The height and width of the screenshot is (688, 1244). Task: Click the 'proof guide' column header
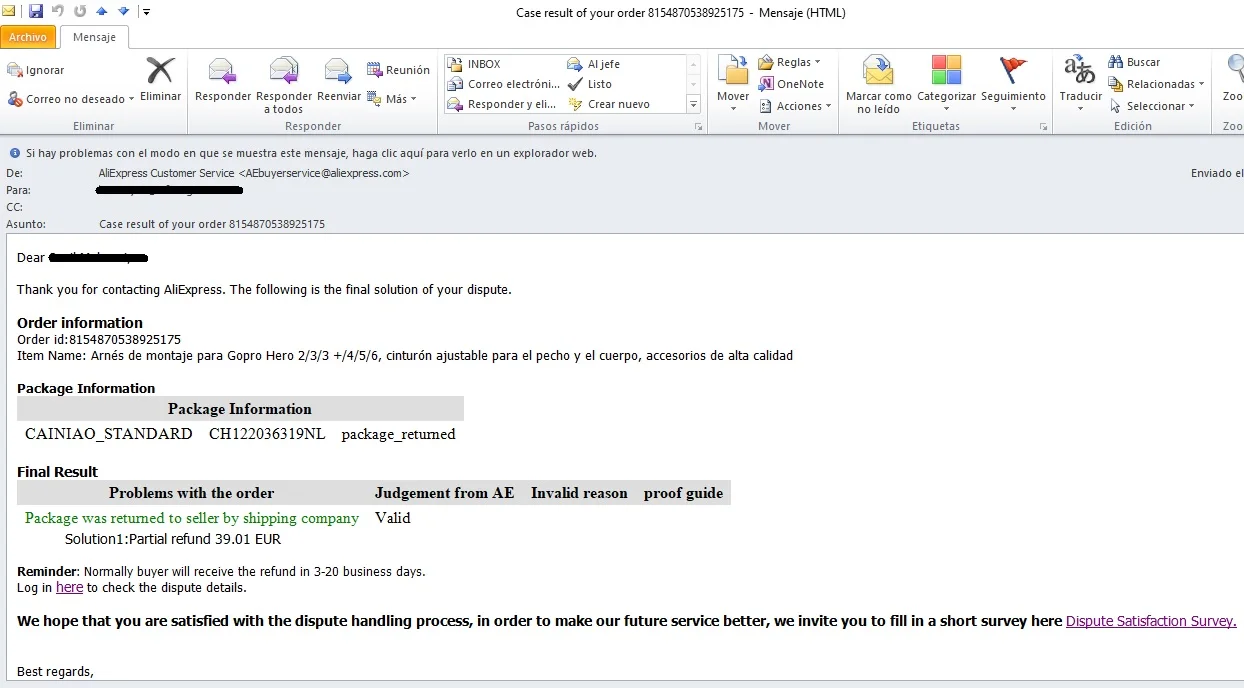683,493
